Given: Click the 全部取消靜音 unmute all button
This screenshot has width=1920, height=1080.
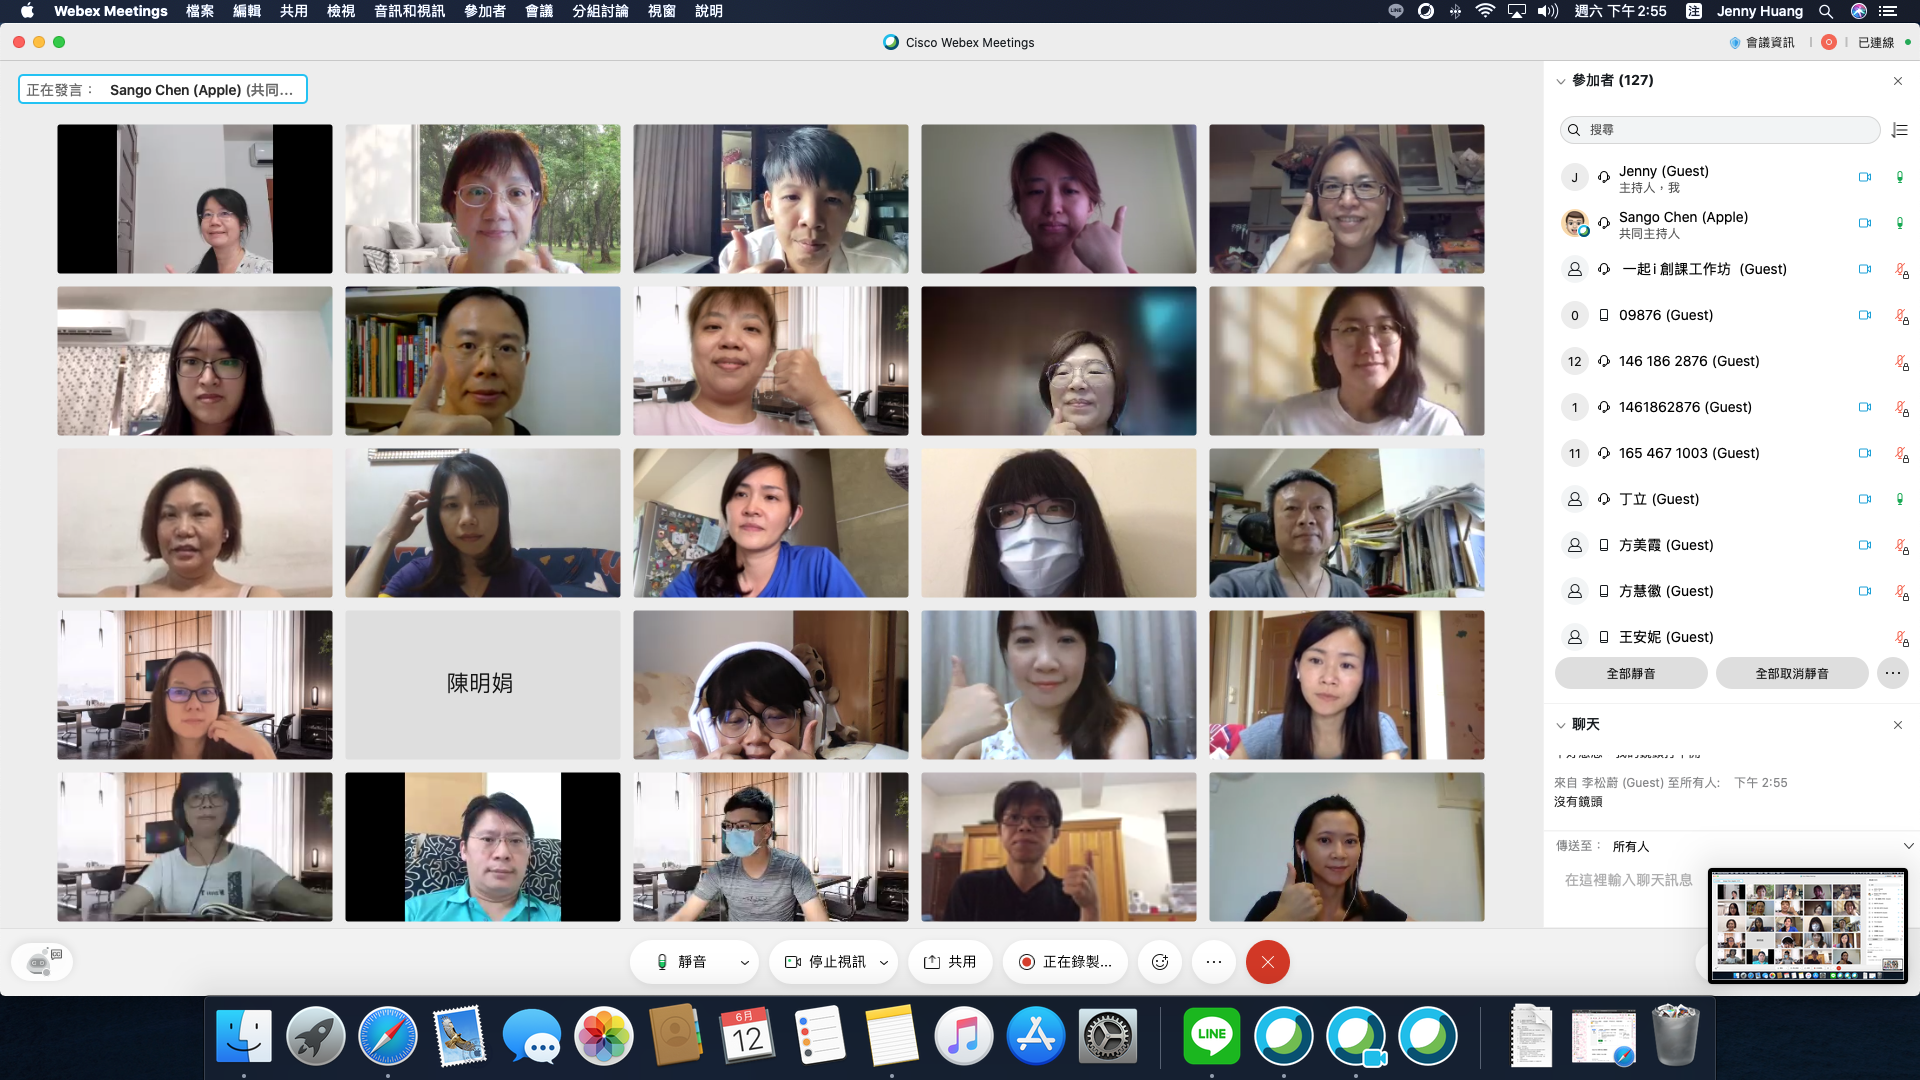Looking at the screenshot, I should tap(1791, 673).
